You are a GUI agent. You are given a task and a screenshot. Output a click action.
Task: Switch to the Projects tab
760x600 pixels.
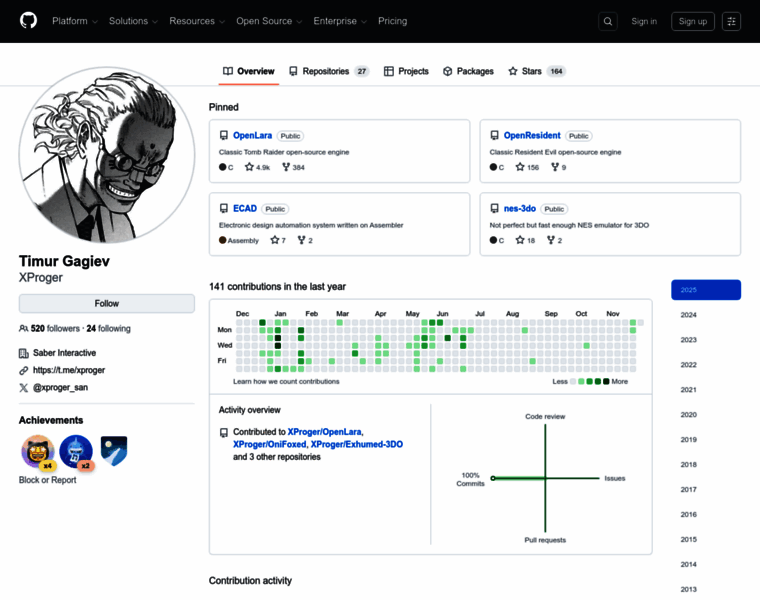tap(406, 71)
